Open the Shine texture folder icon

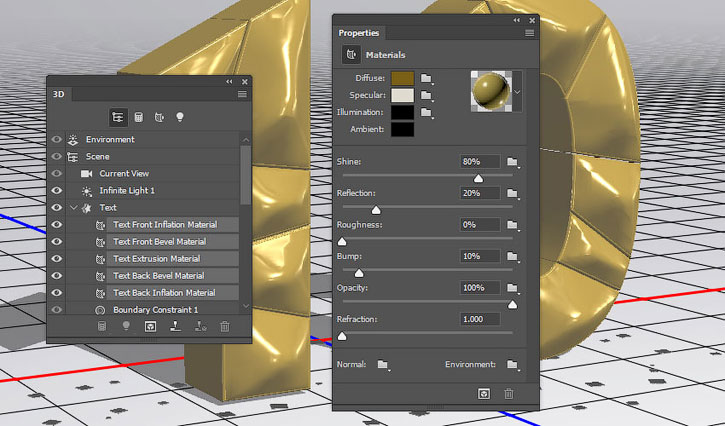[512, 161]
